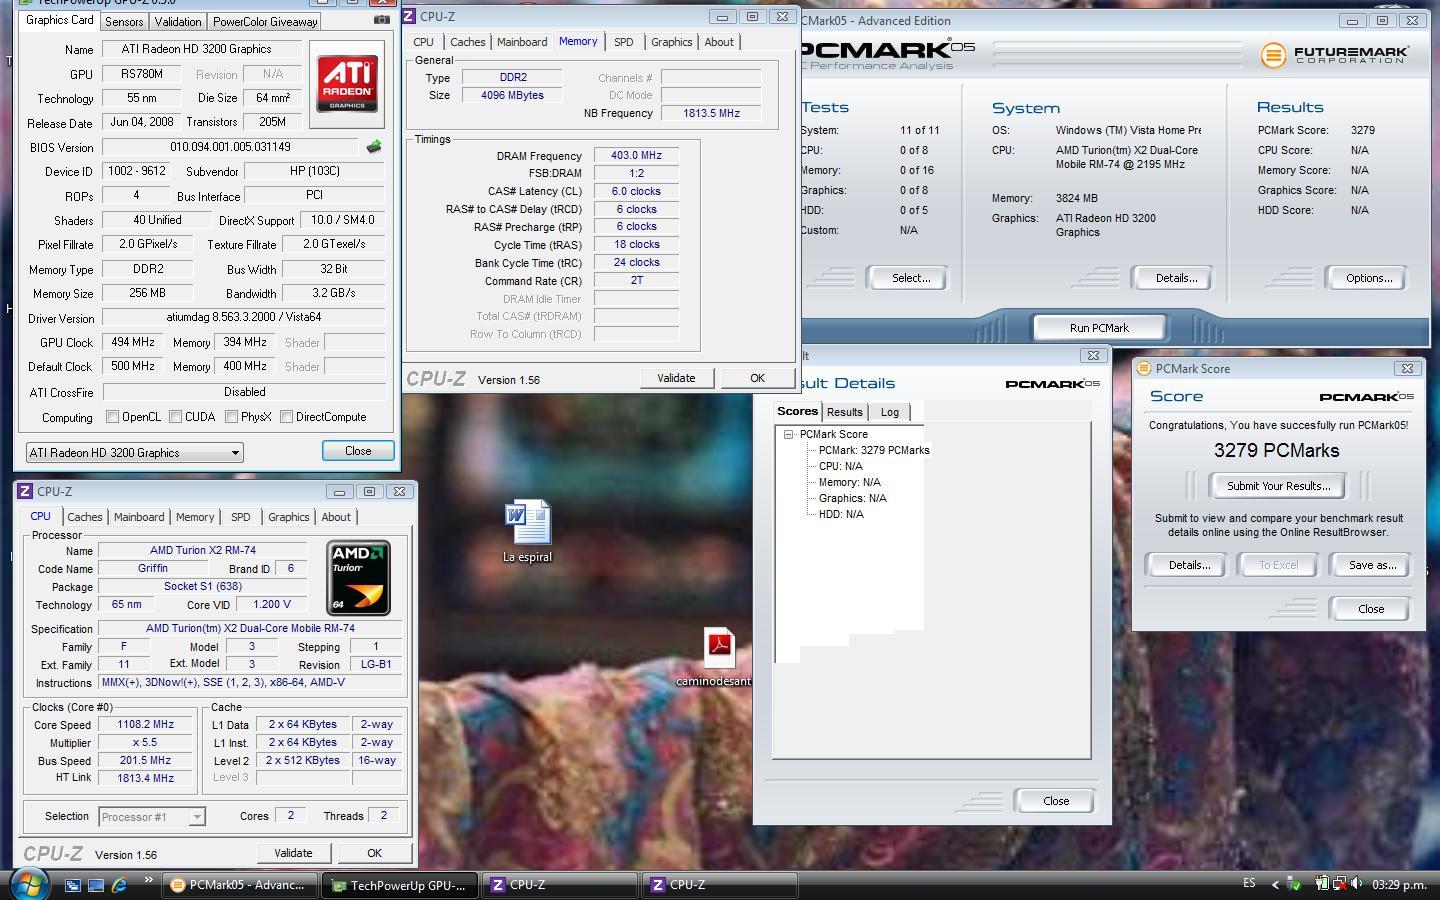The width and height of the screenshot is (1440, 900).
Task: Select HD 3200 Graphics Name field
Action: coord(202,49)
